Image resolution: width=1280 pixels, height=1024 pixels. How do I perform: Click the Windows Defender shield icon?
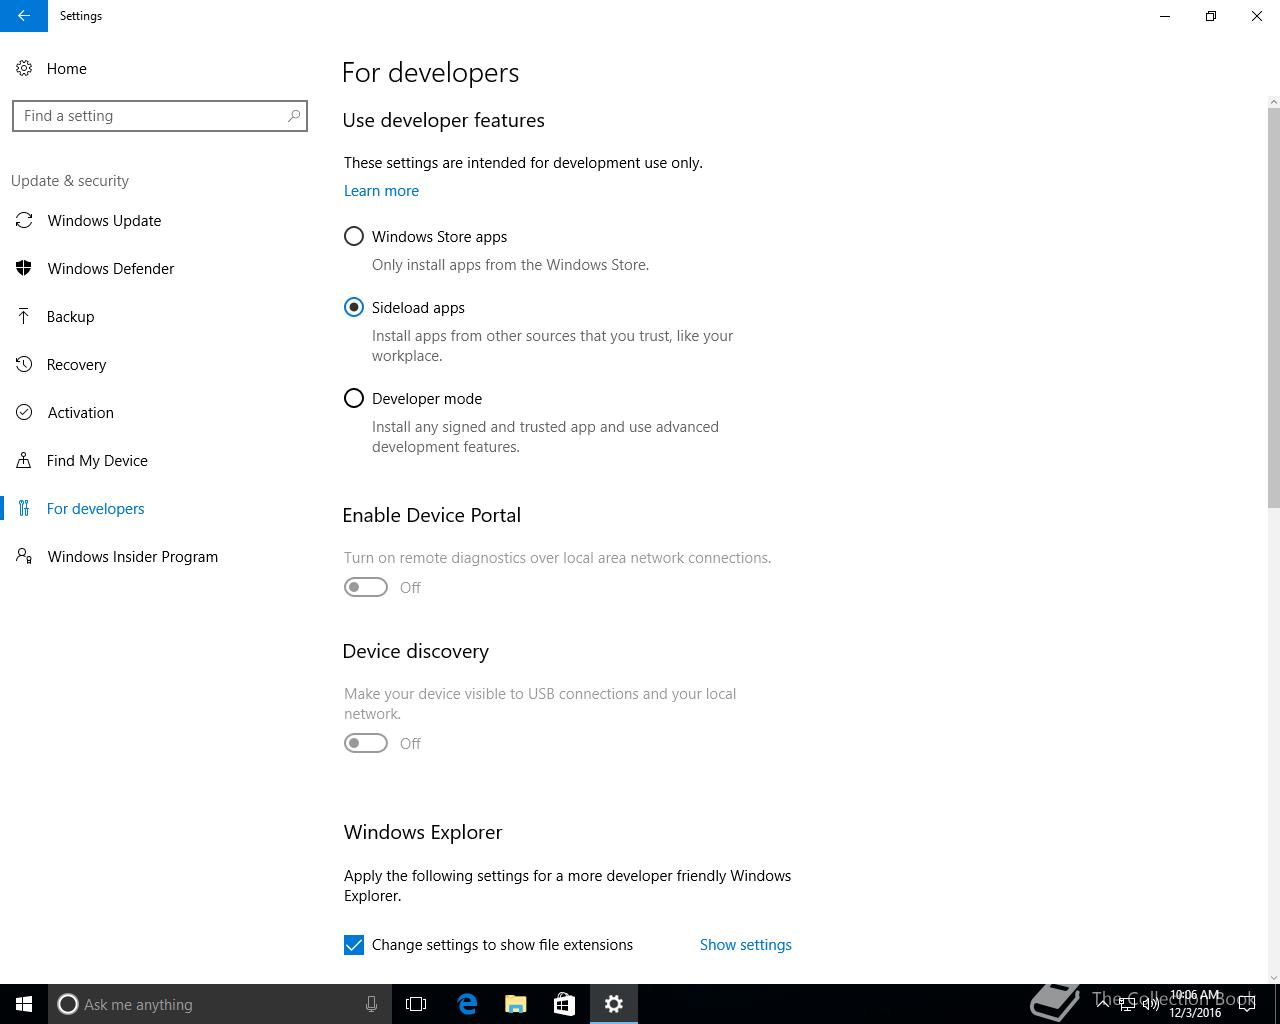(x=24, y=268)
